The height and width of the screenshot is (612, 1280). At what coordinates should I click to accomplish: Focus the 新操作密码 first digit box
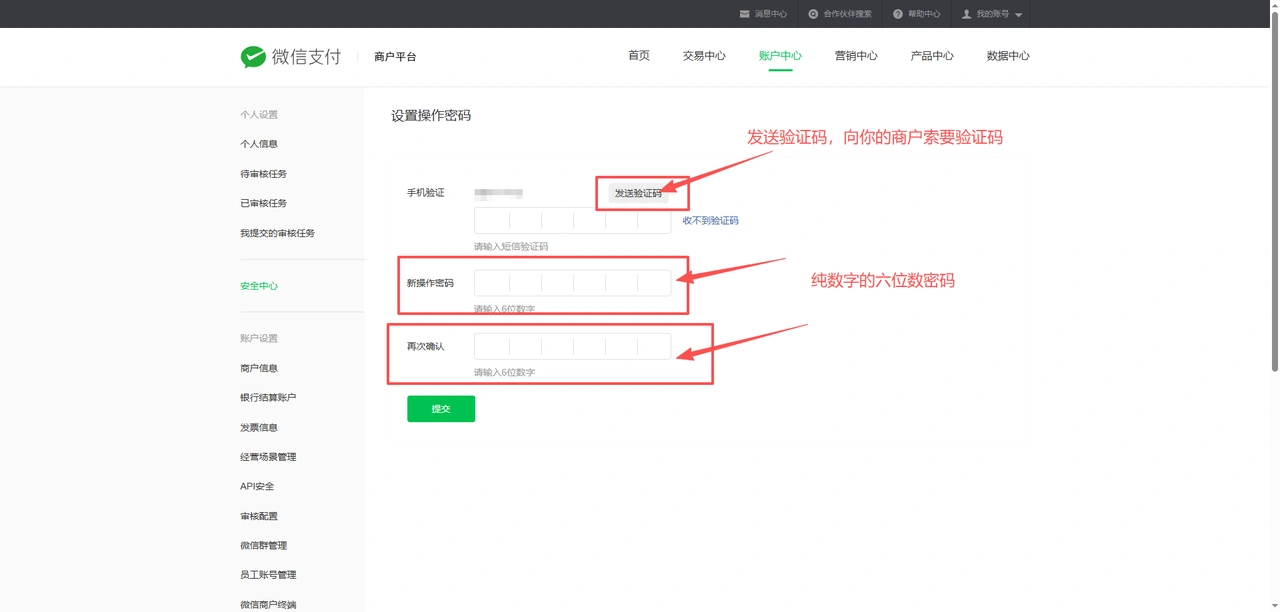pos(492,283)
